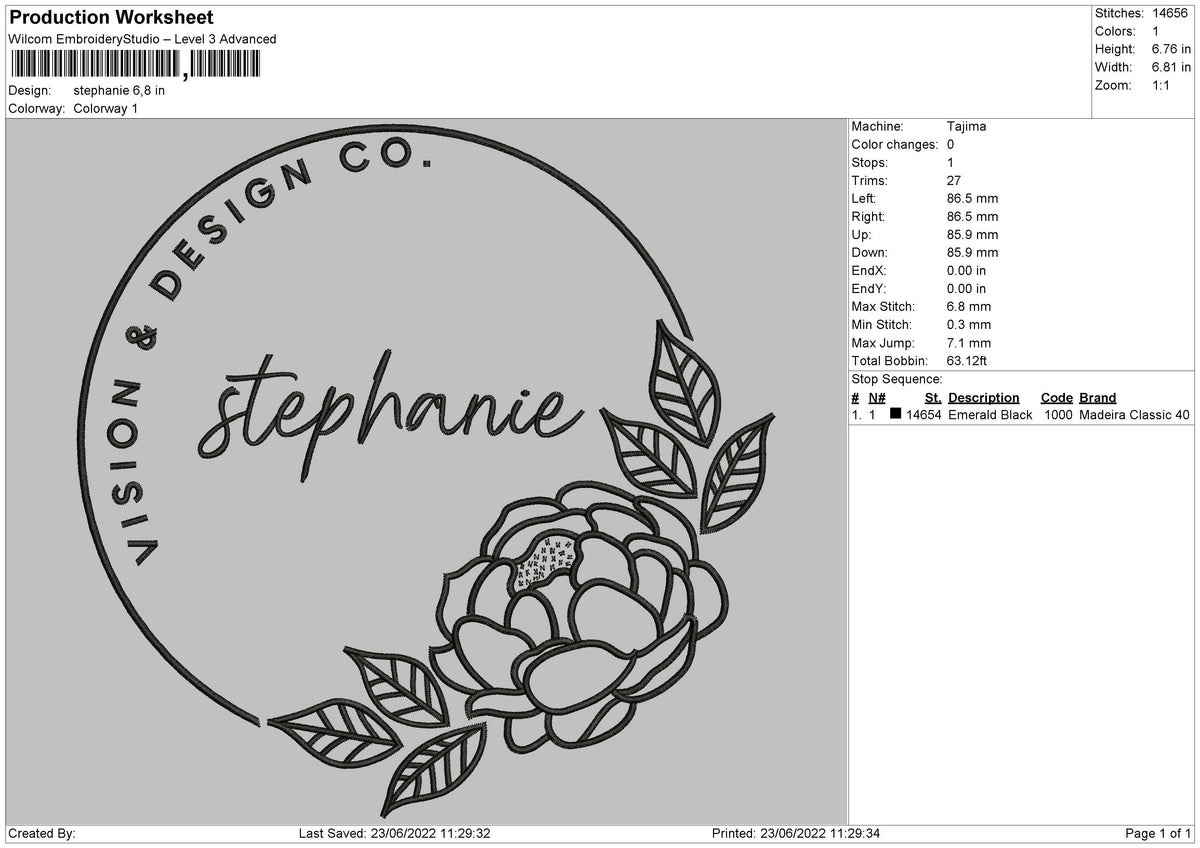Select the 'Code' column header
The image size is (1200, 848).
coord(1056,397)
